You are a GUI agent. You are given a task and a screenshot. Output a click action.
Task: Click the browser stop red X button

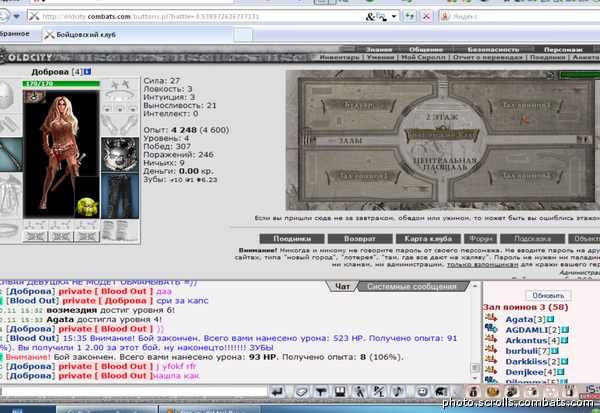pyautogui.click(x=426, y=16)
